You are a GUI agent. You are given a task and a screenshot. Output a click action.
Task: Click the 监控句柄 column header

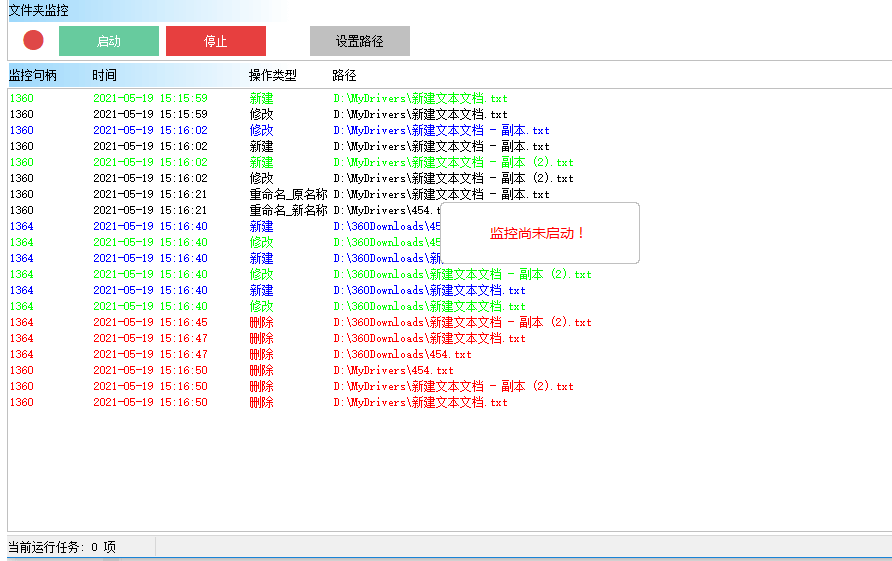tap(33, 75)
